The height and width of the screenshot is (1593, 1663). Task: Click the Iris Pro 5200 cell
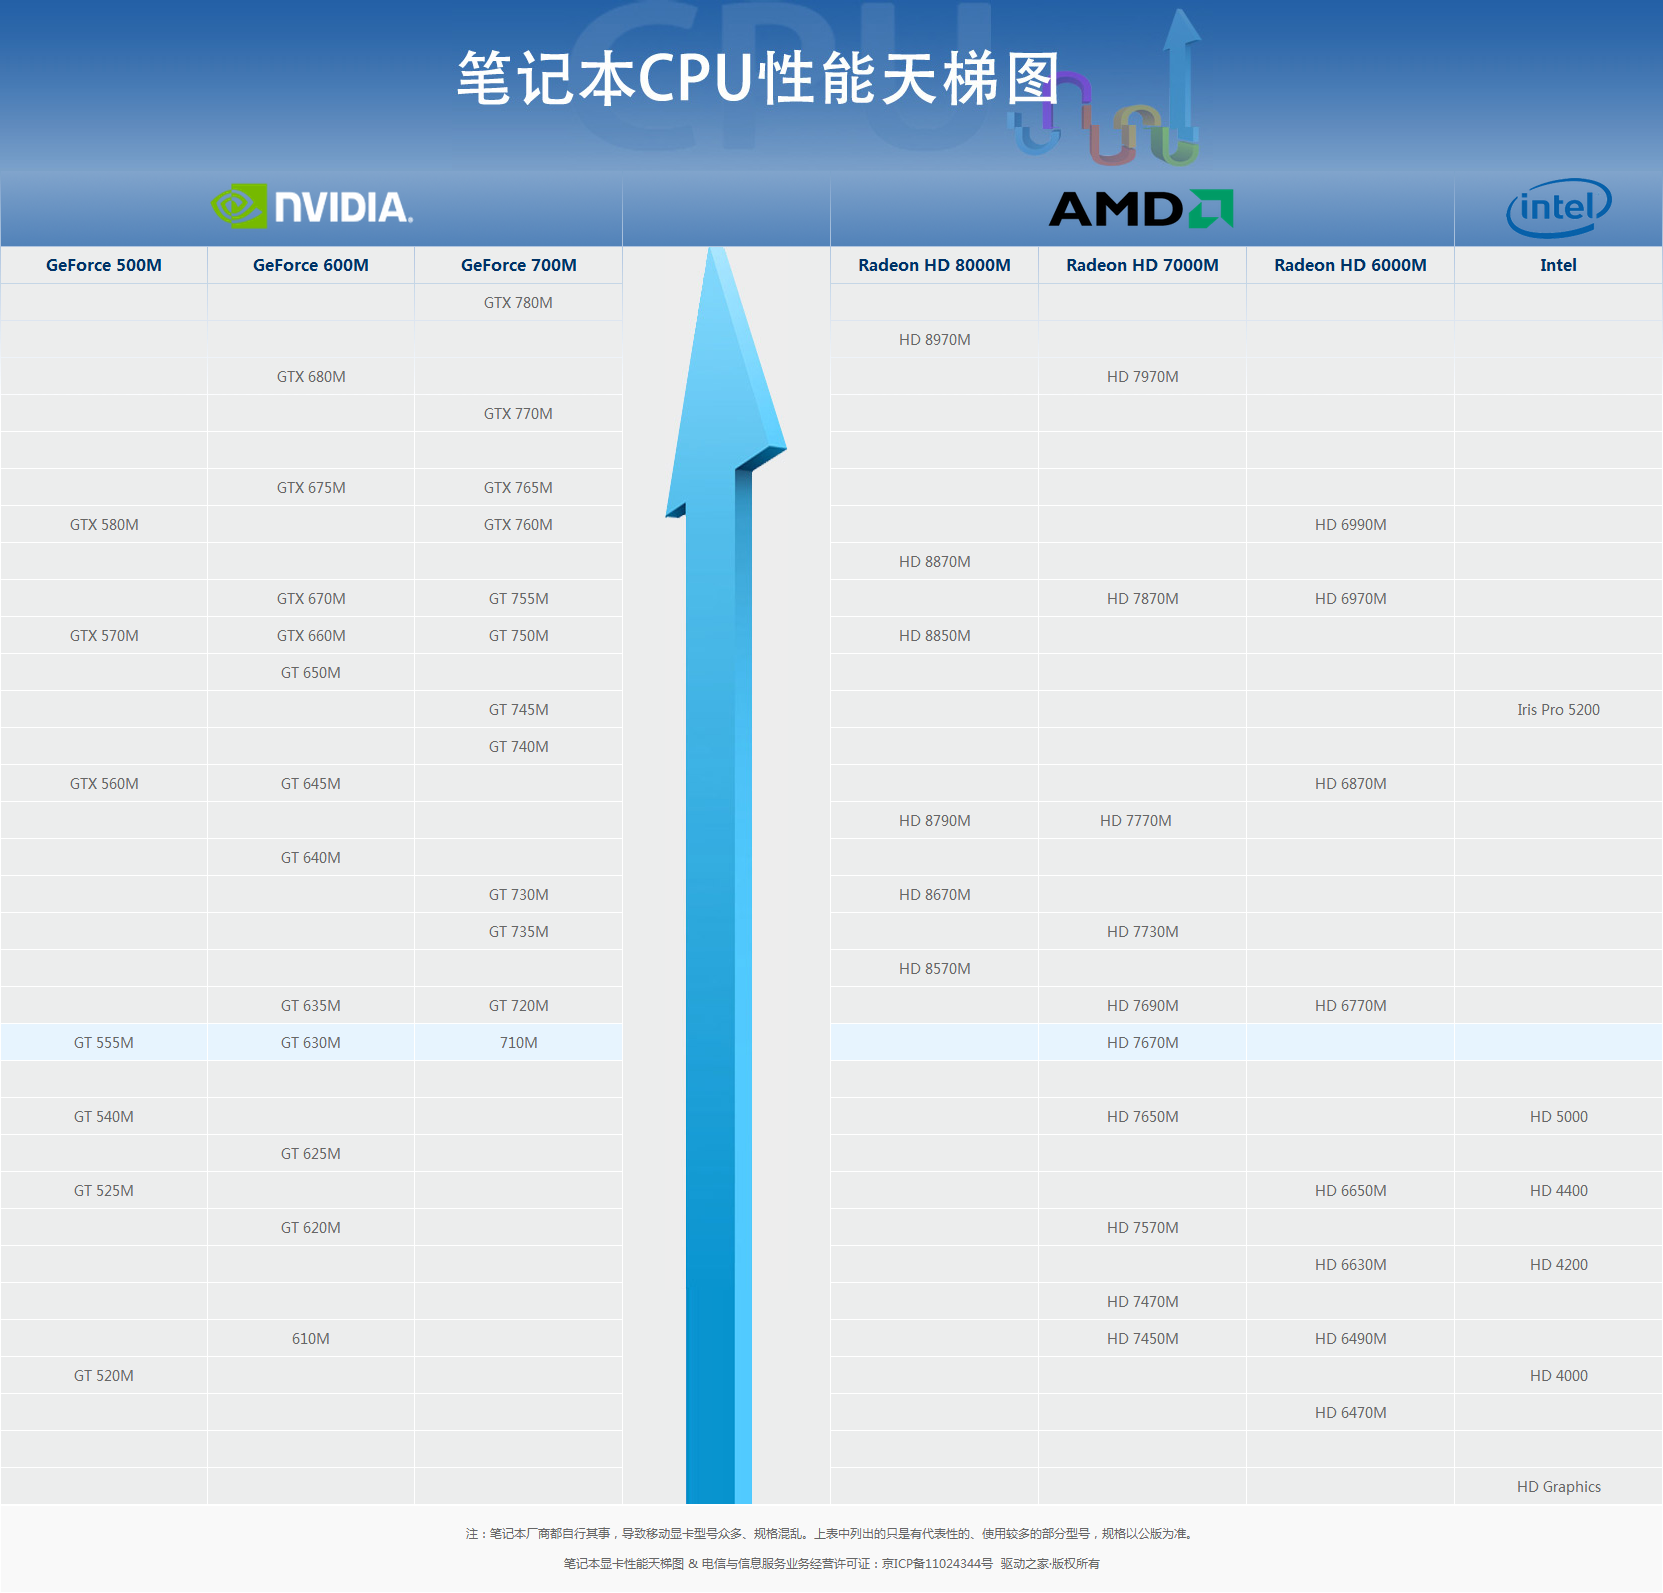pos(1559,710)
